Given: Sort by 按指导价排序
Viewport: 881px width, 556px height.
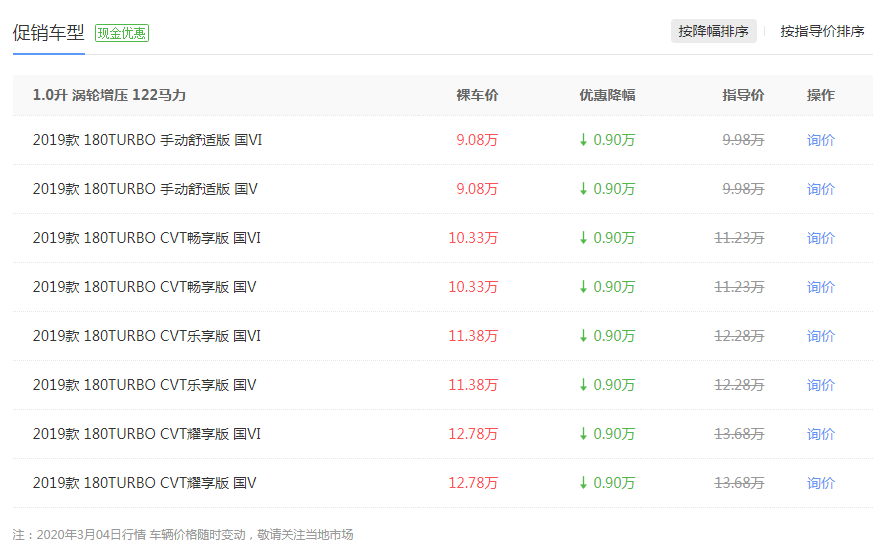Looking at the screenshot, I should (822, 31).
